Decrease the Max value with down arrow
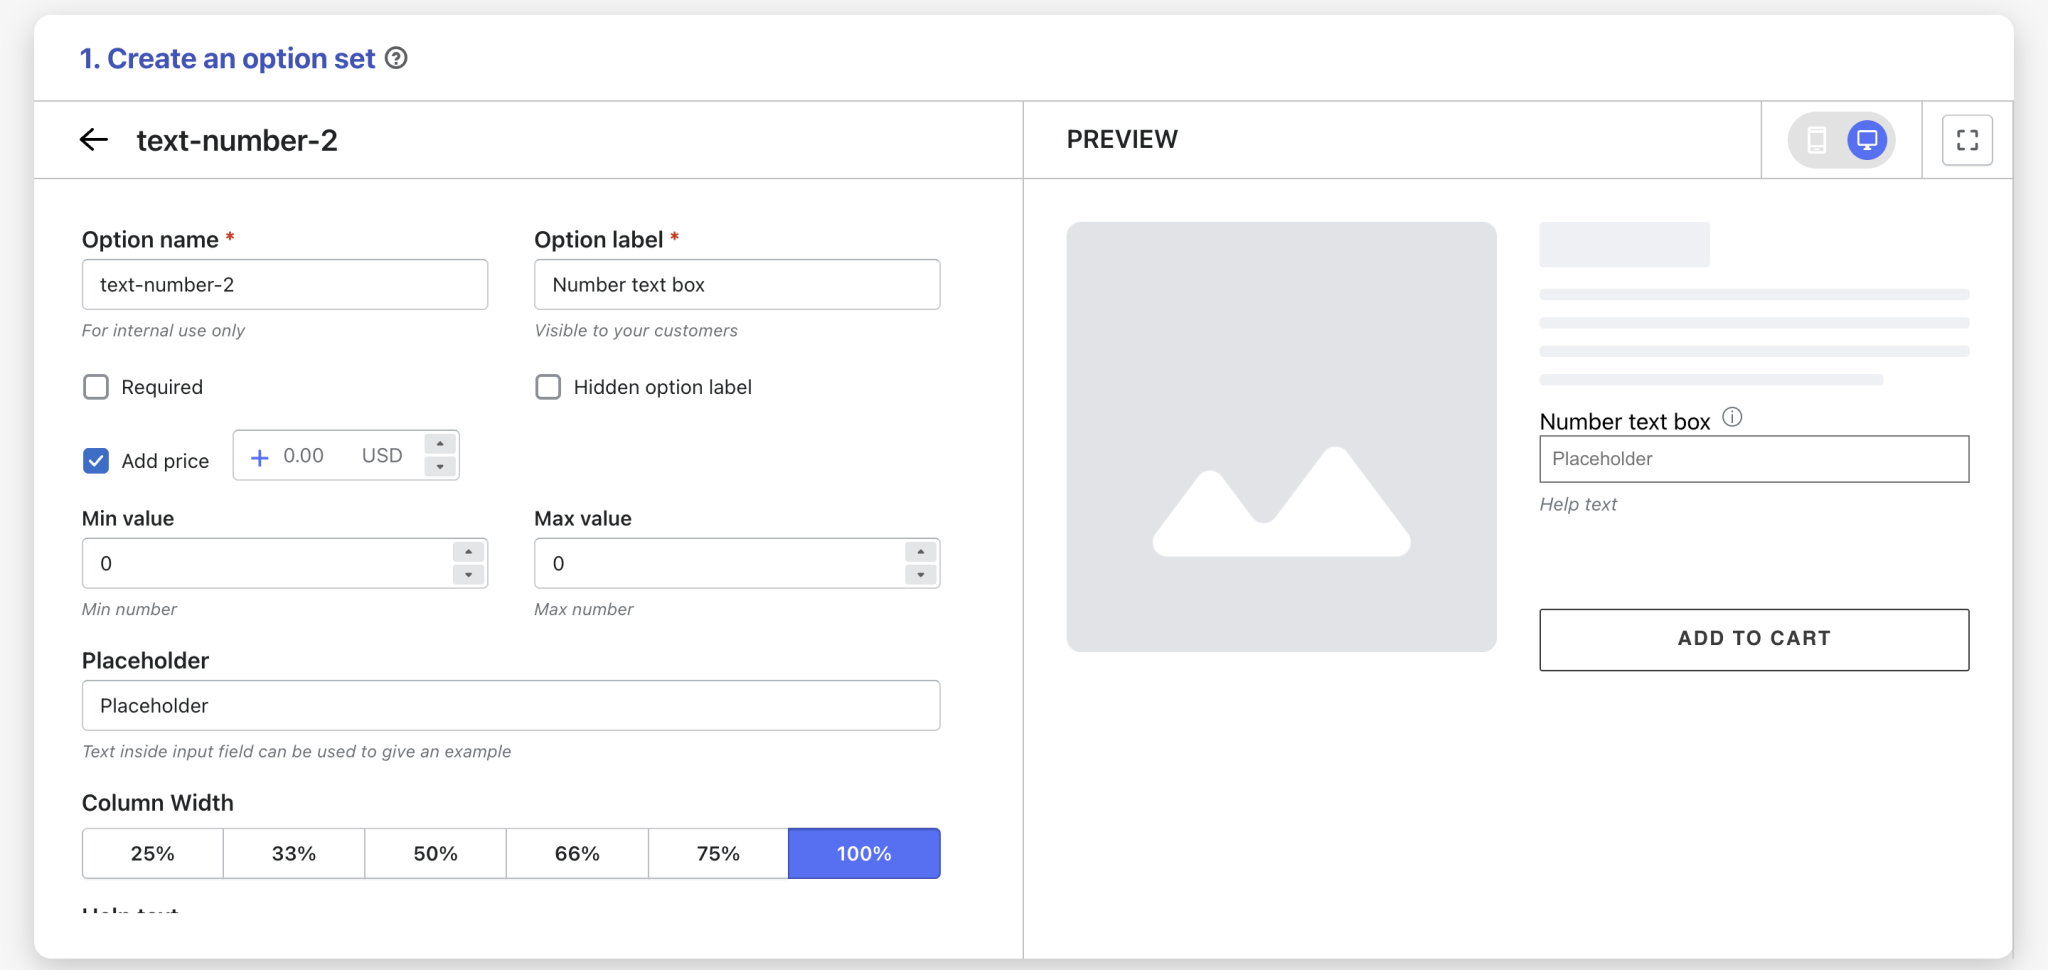This screenshot has height=970, width=2048. pyautogui.click(x=920, y=575)
